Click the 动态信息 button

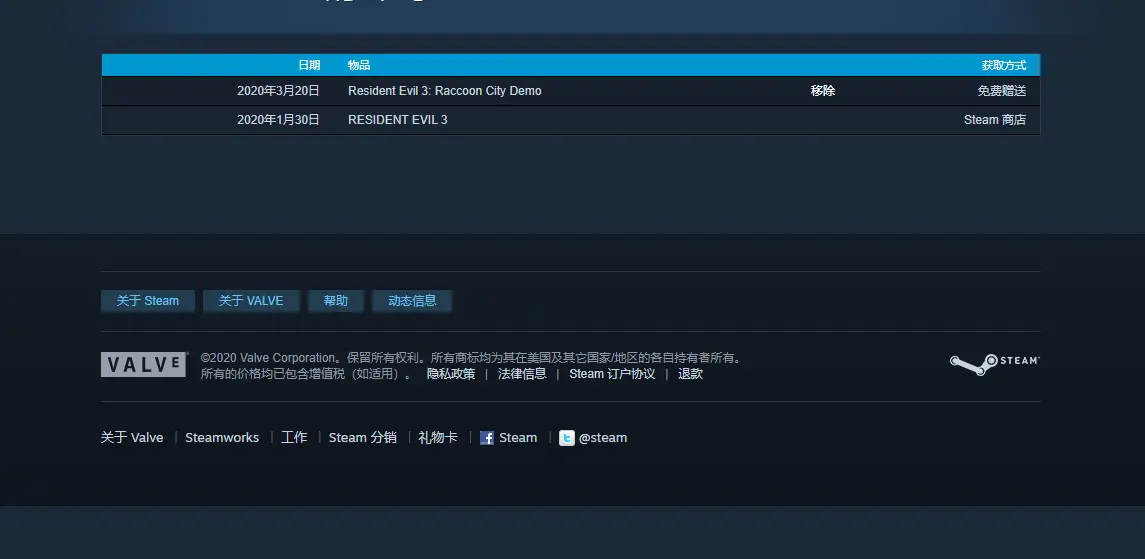tap(412, 301)
